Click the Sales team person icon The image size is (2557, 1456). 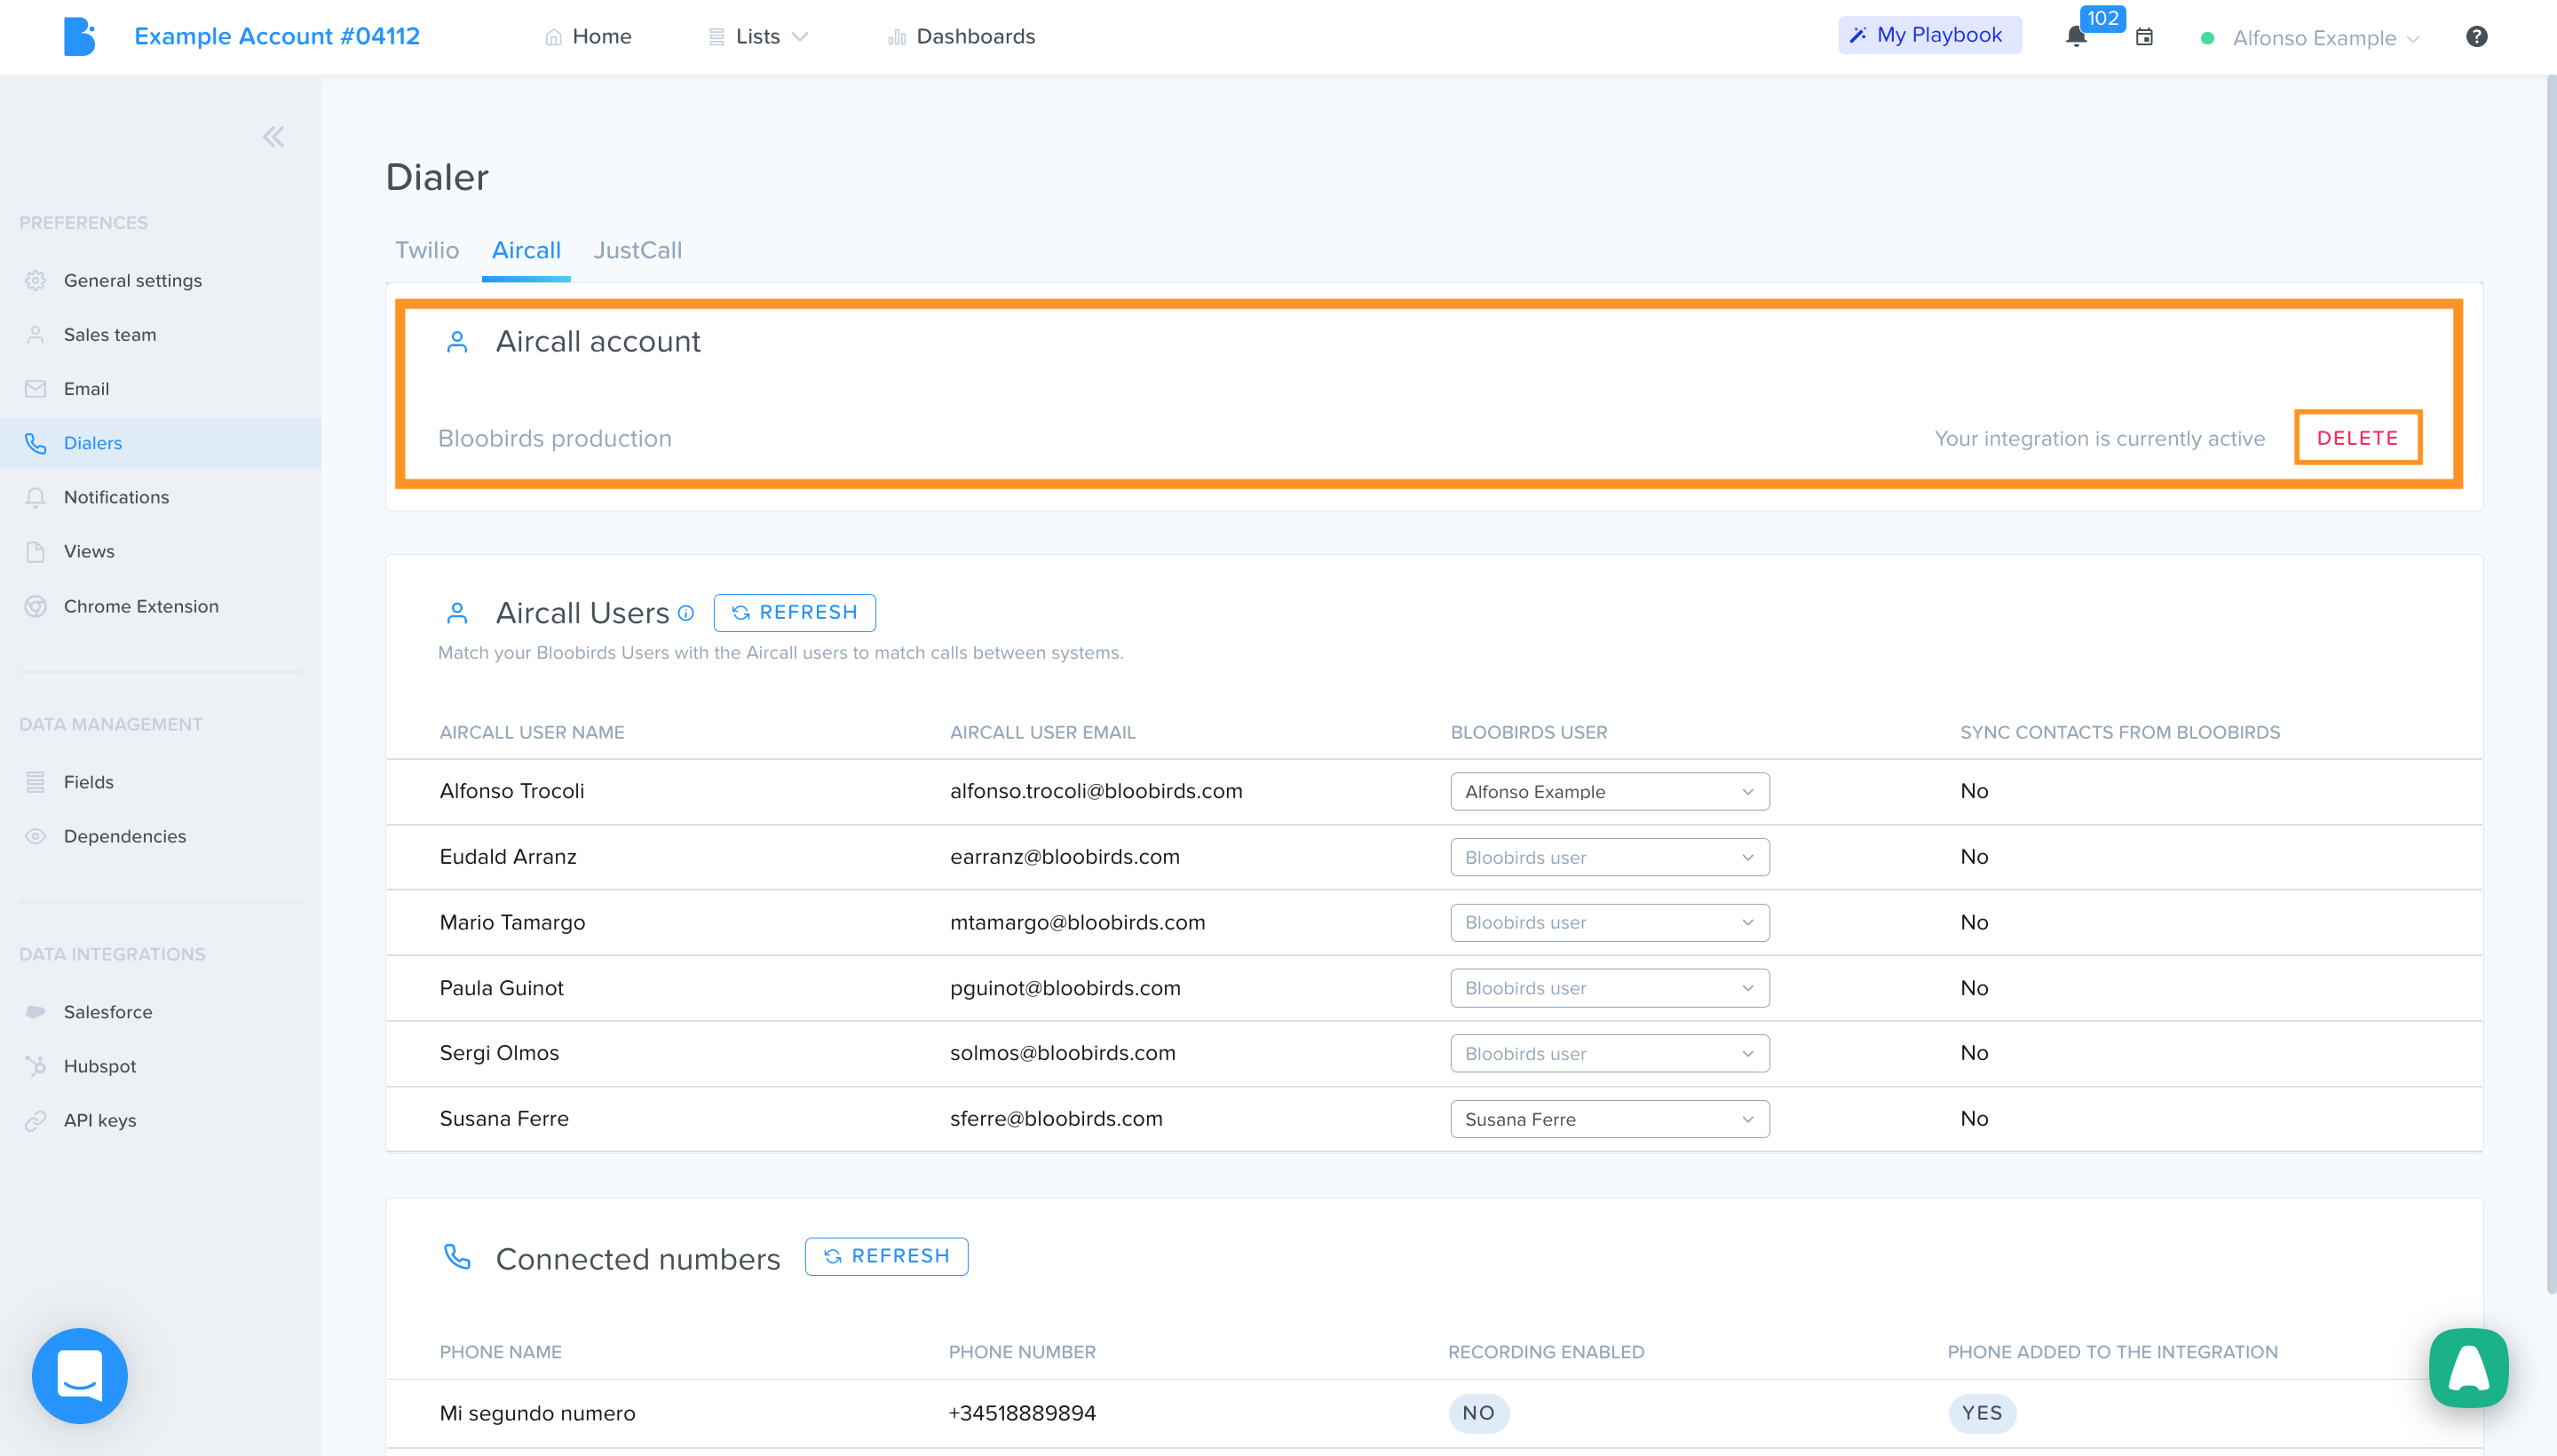36,335
